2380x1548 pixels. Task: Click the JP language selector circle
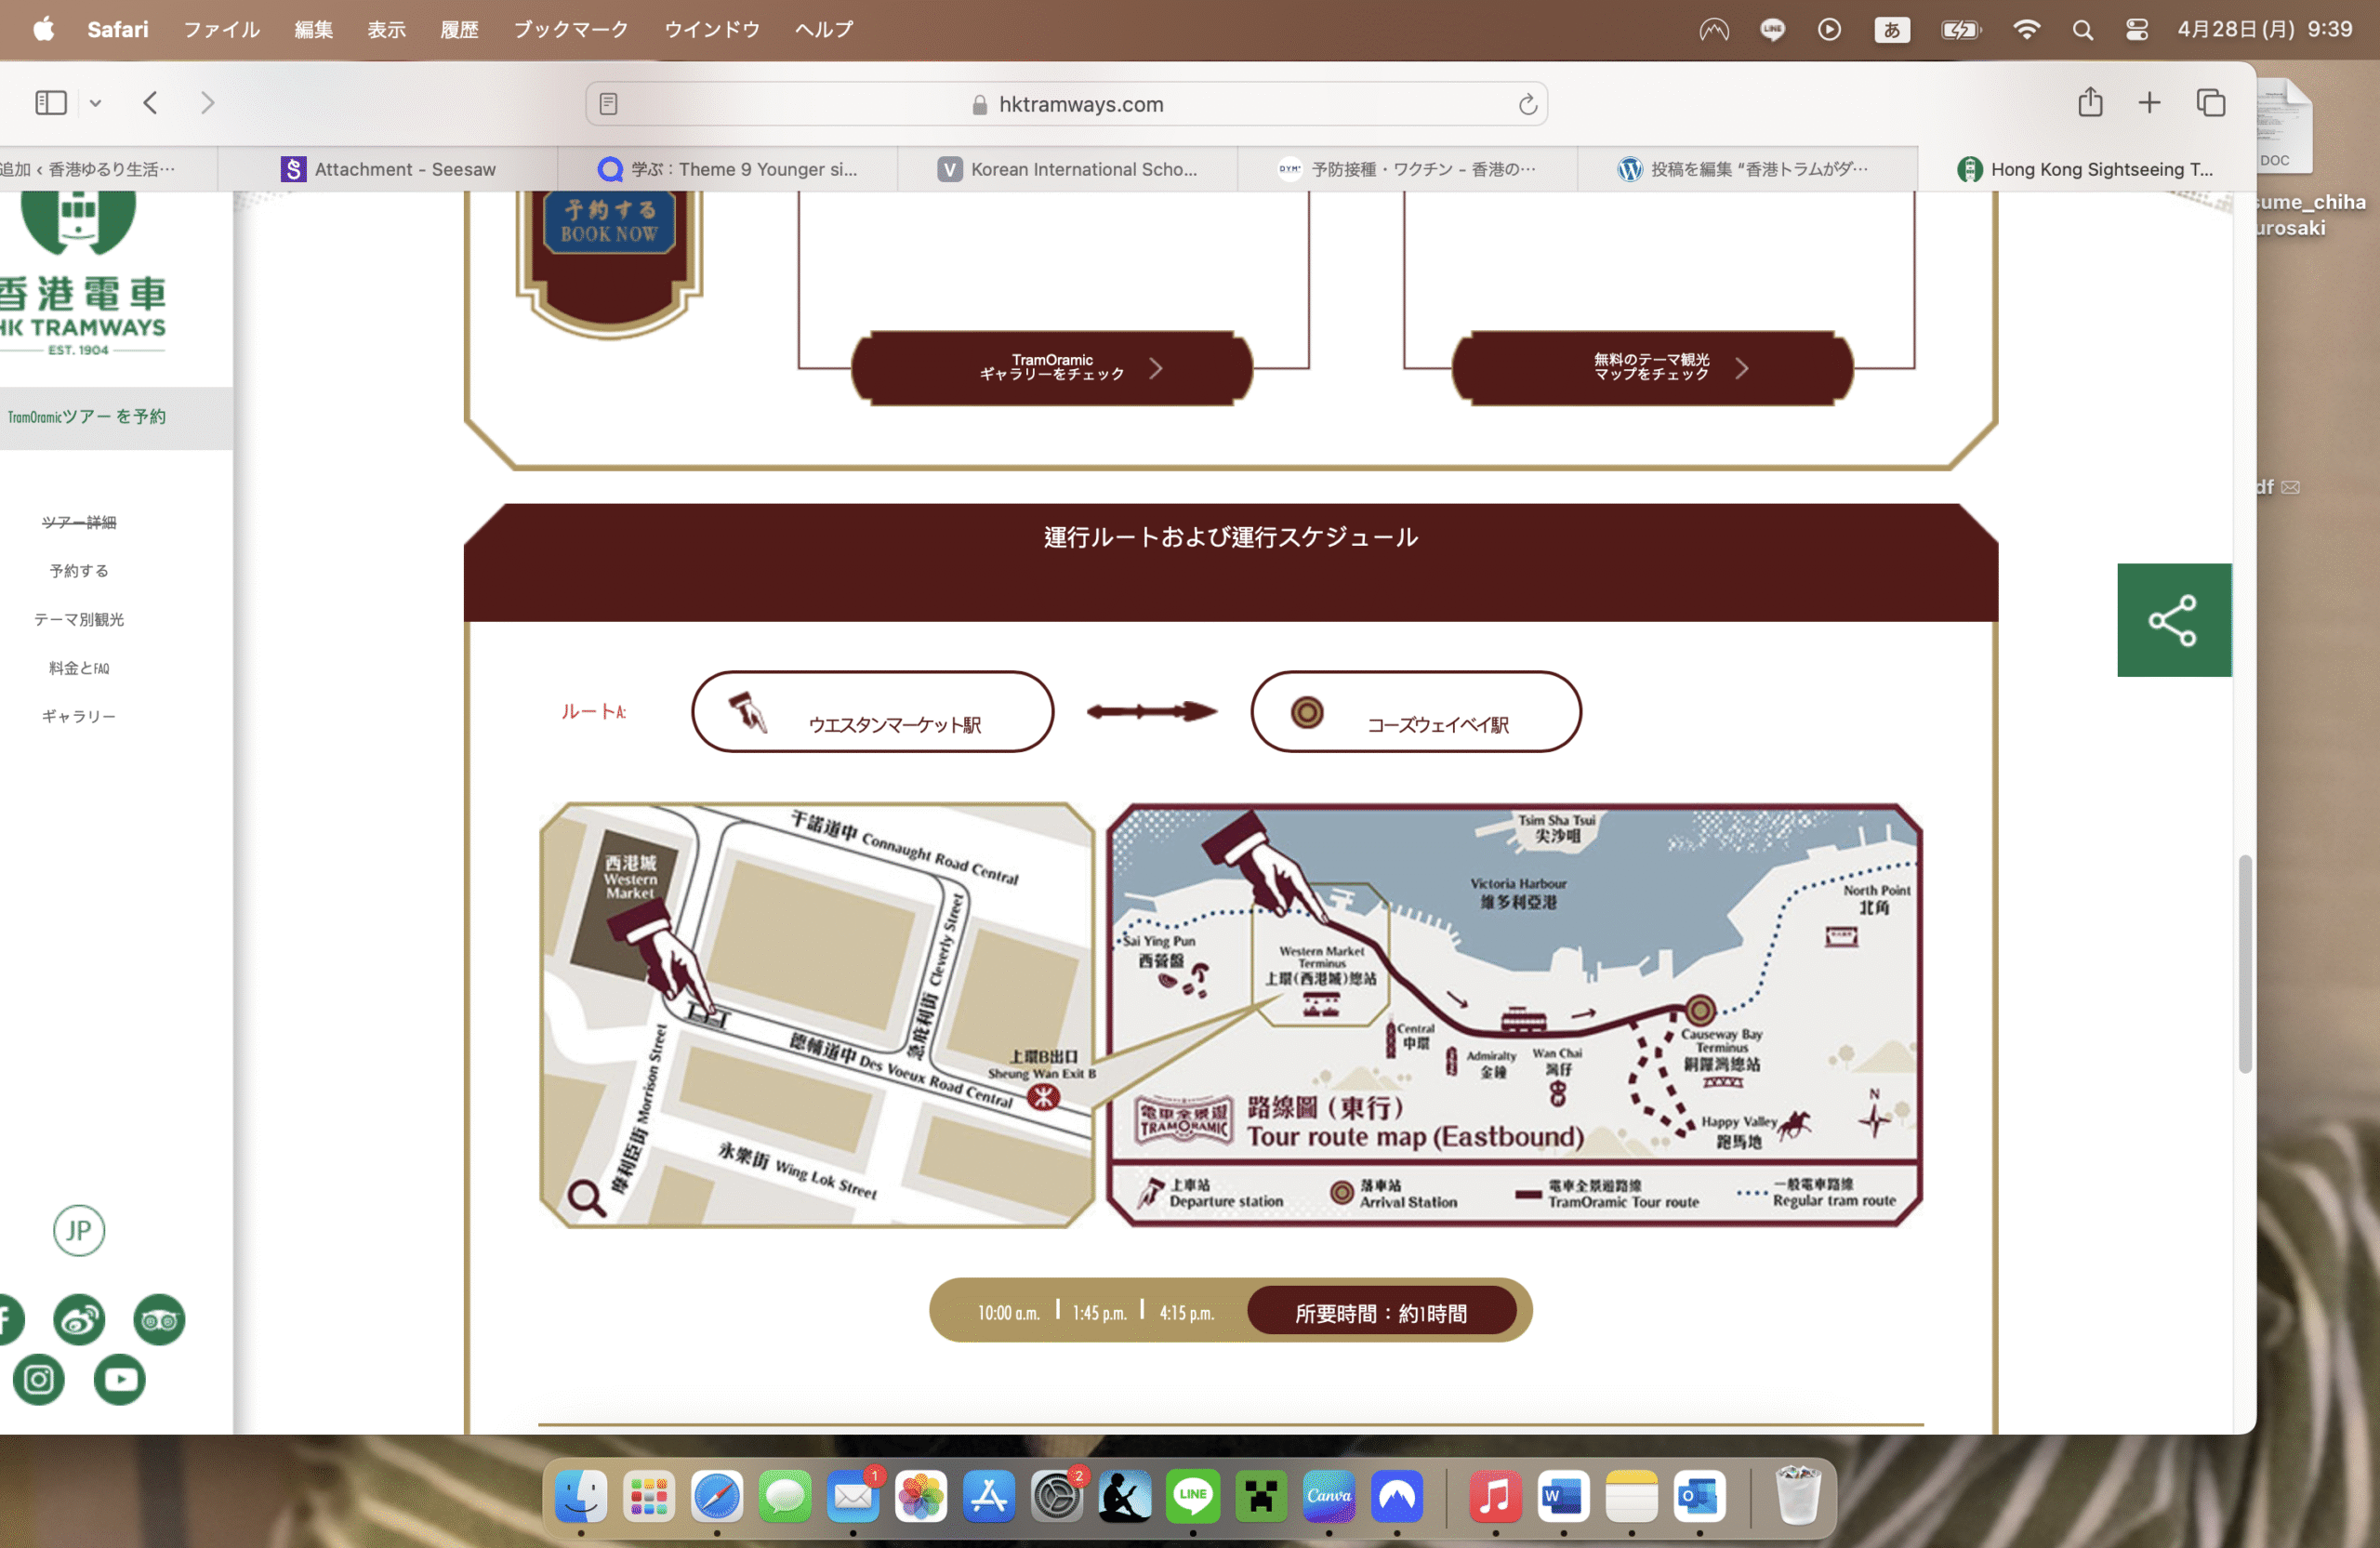pos(79,1230)
